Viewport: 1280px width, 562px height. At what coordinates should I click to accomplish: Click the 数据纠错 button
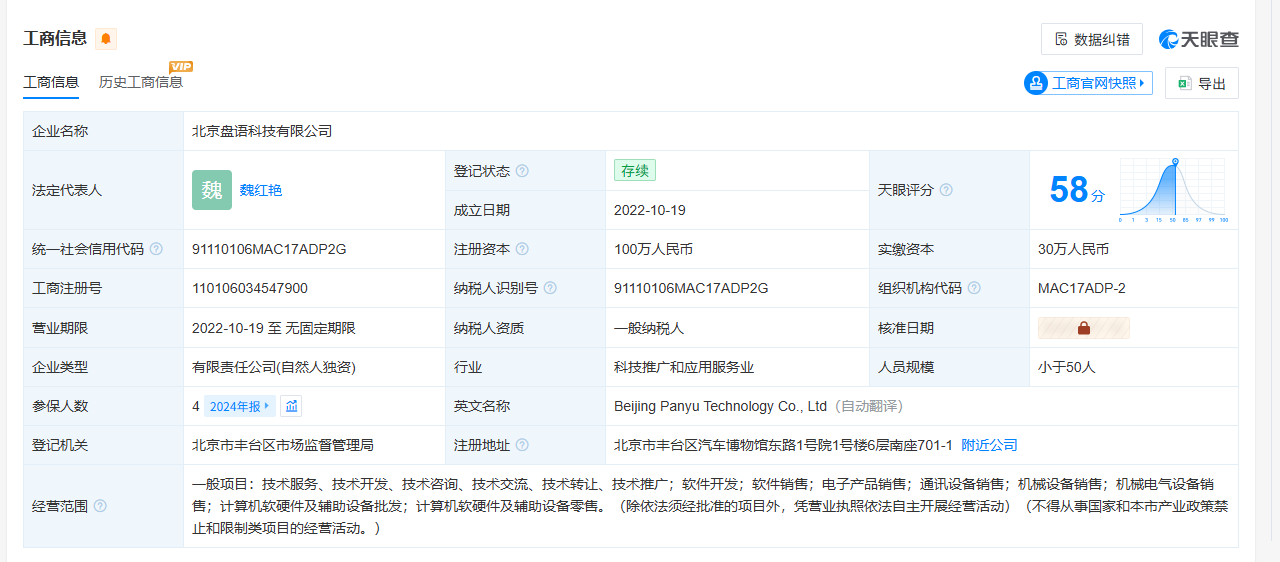coord(1092,39)
